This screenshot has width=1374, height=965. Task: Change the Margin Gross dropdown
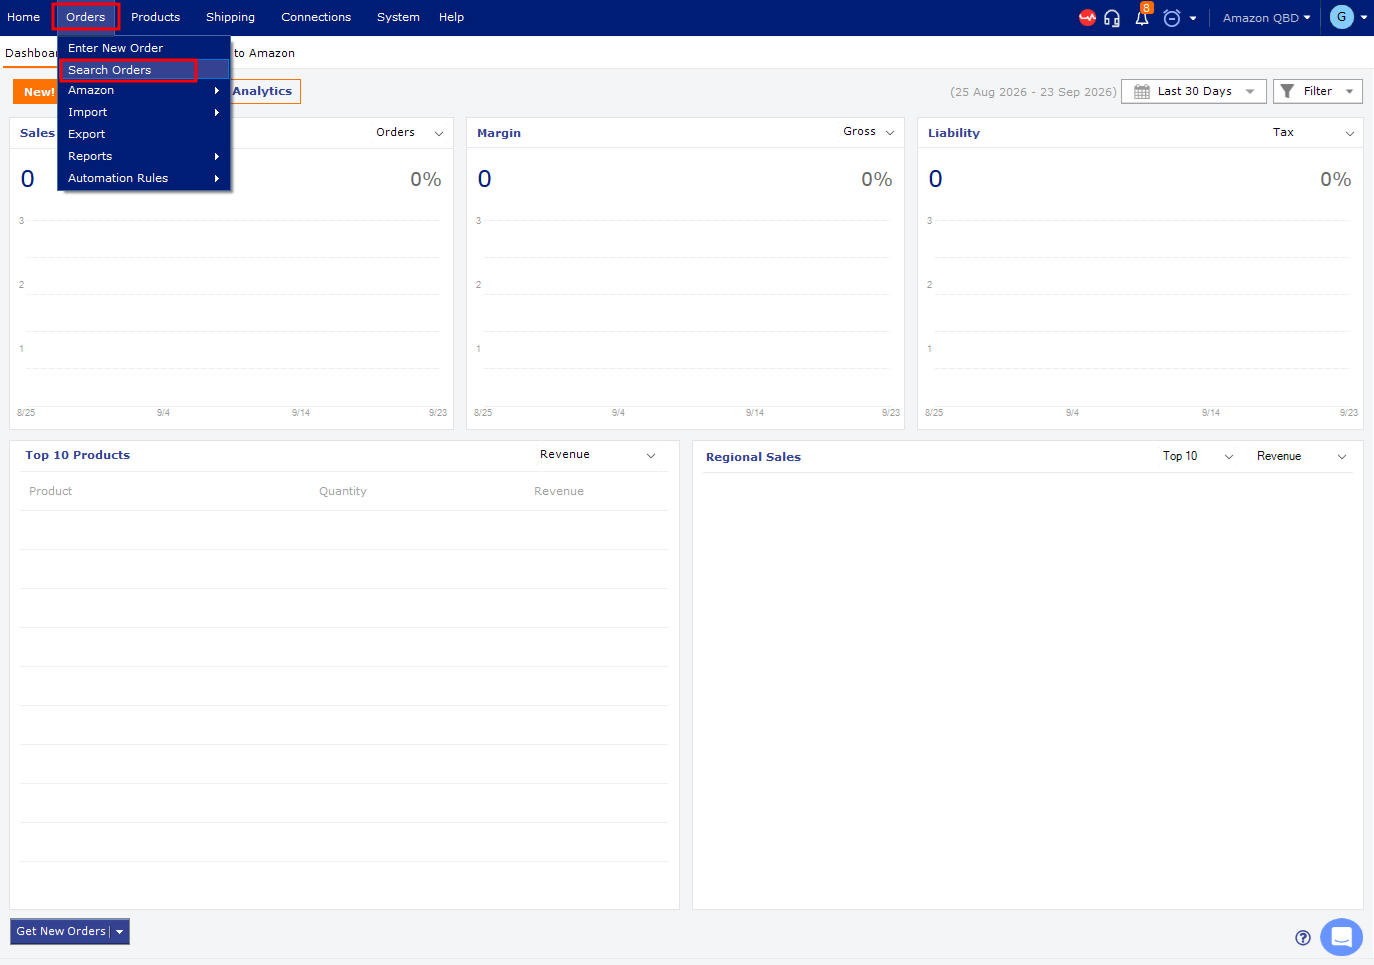pyautogui.click(x=868, y=132)
